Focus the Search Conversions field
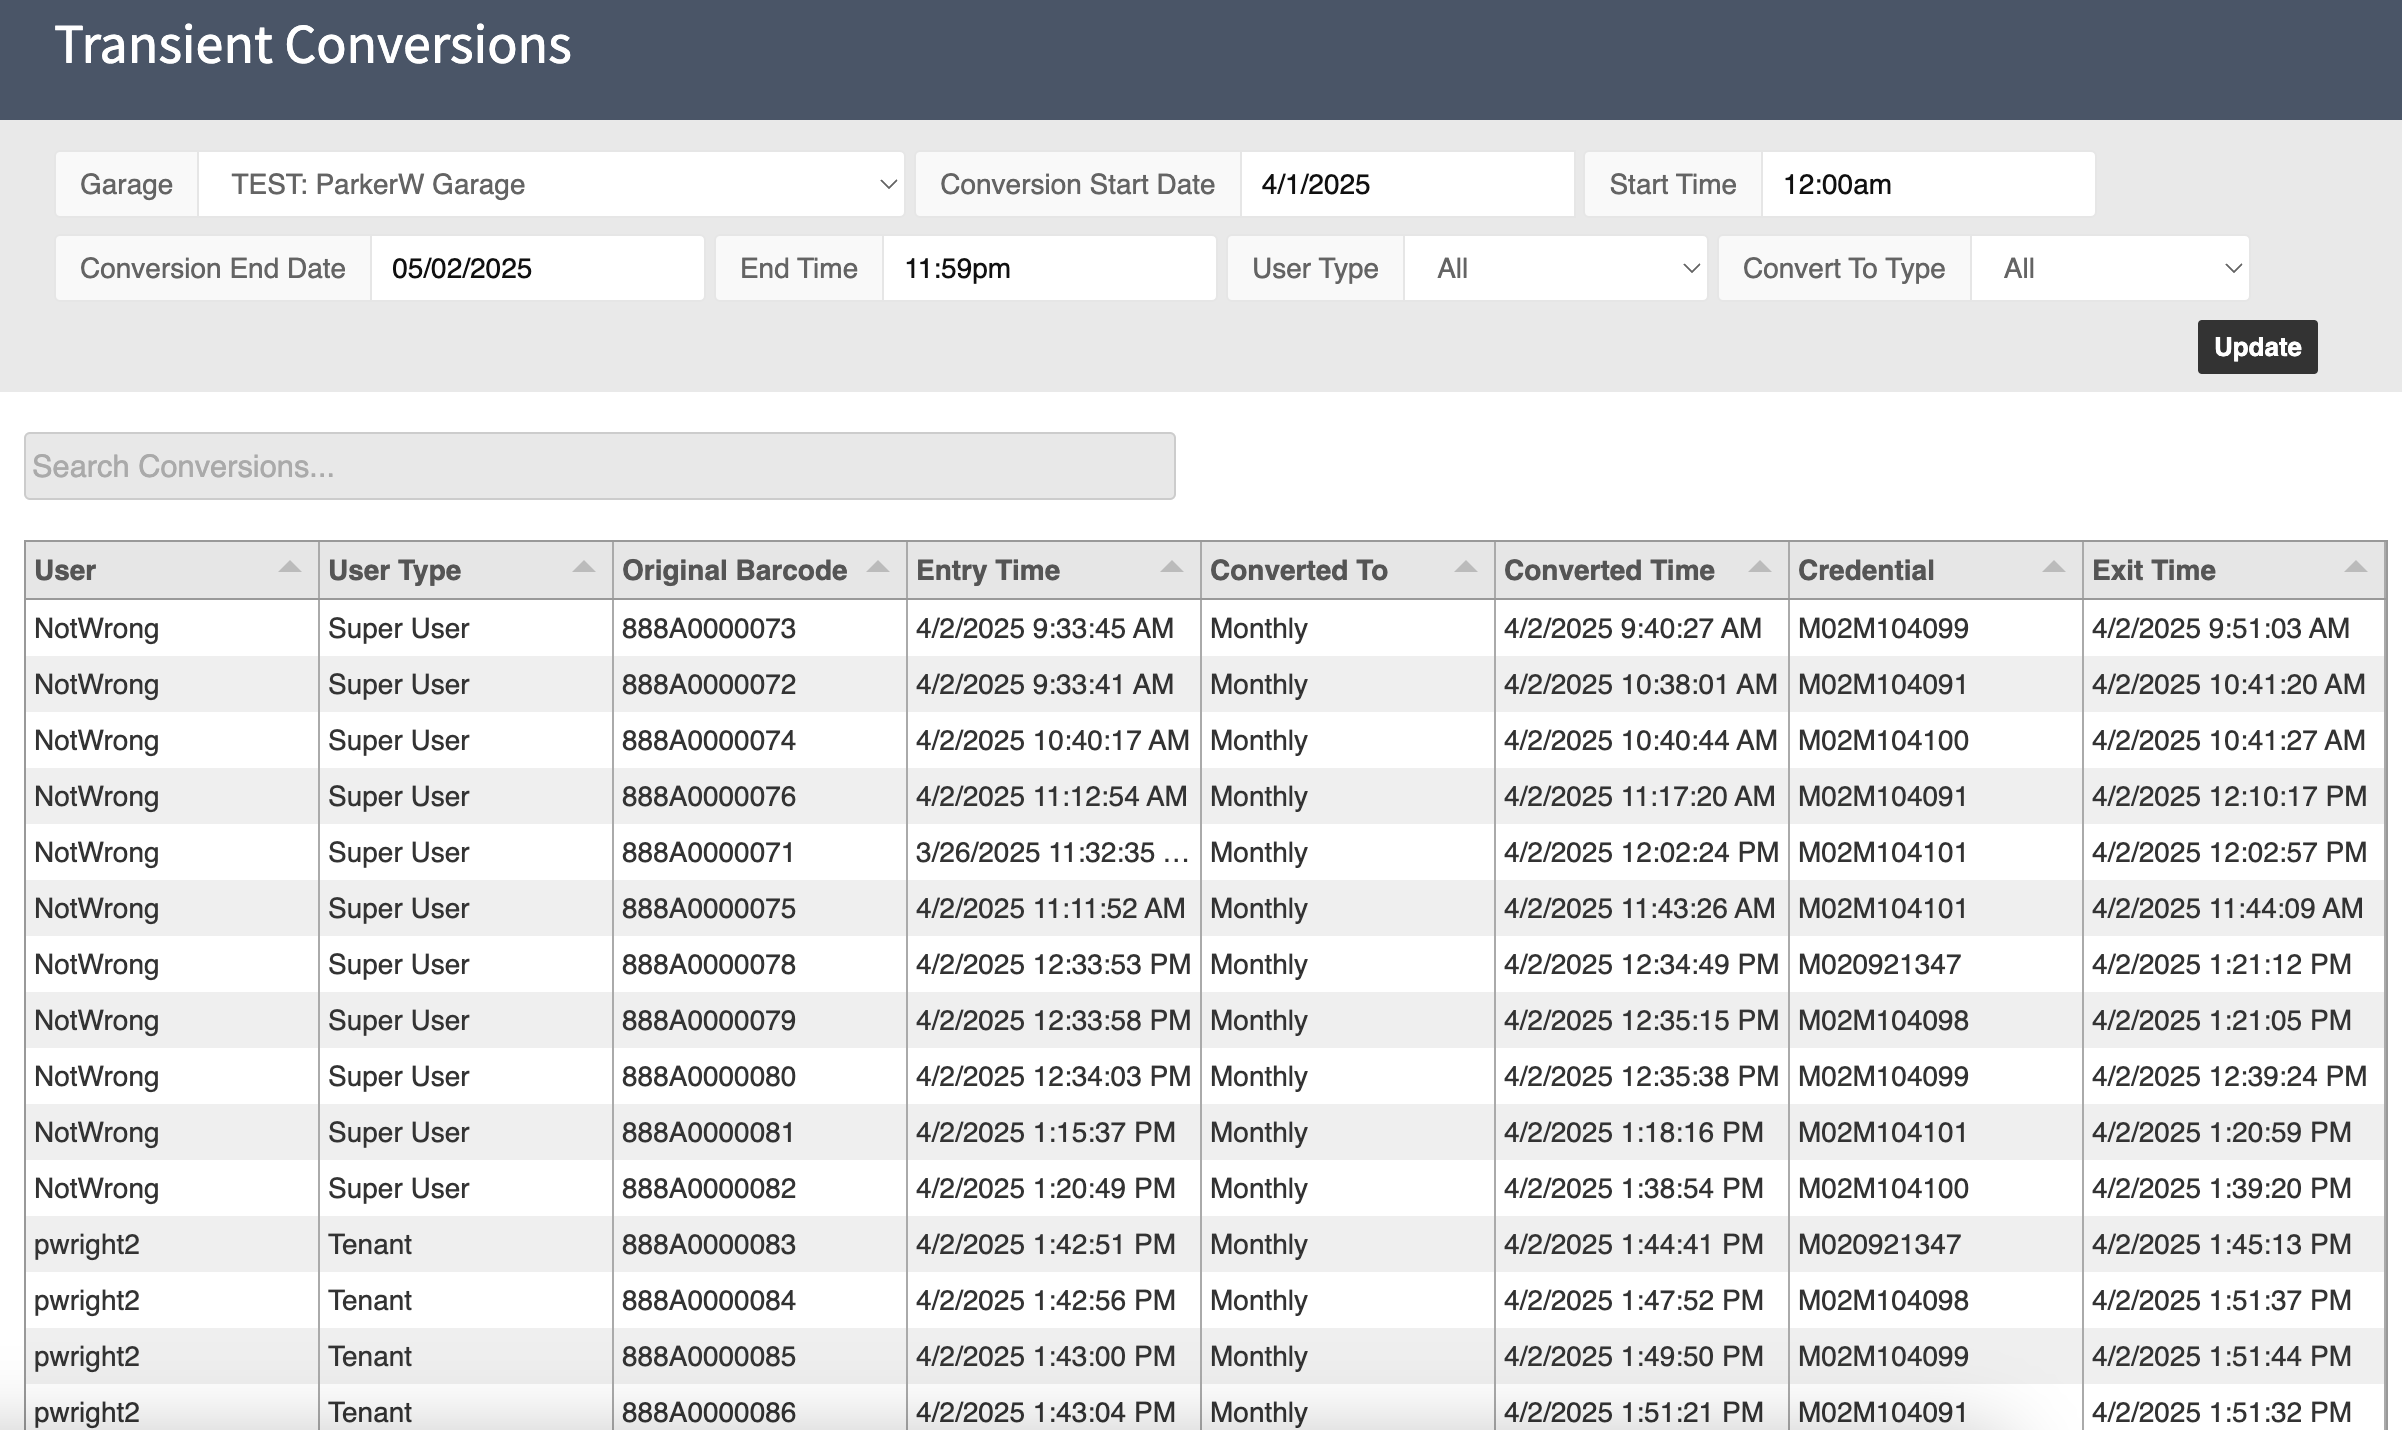2402x1430 pixels. (x=599, y=466)
